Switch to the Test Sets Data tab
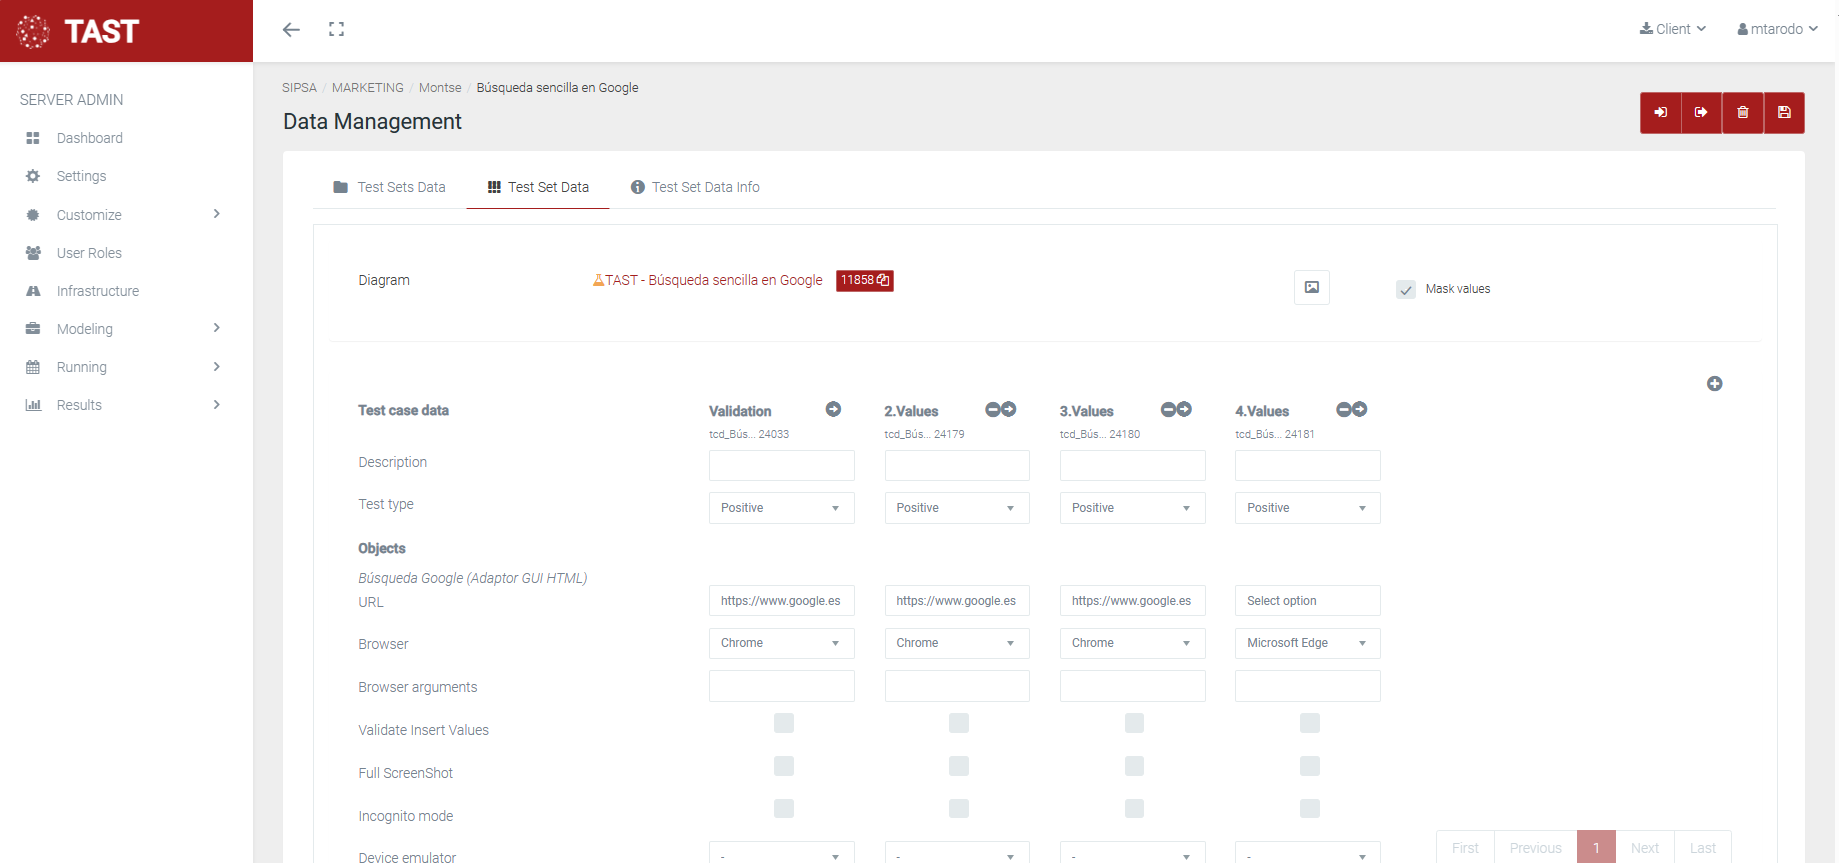Viewport: 1839px width, 863px height. click(x=389, y=187)
